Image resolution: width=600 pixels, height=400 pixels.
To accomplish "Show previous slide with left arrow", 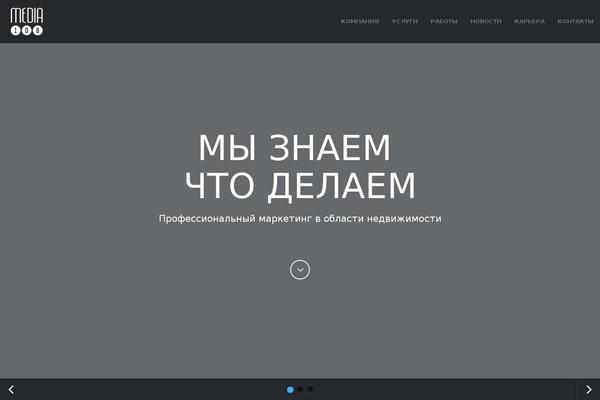I will [x=11, y=390].
